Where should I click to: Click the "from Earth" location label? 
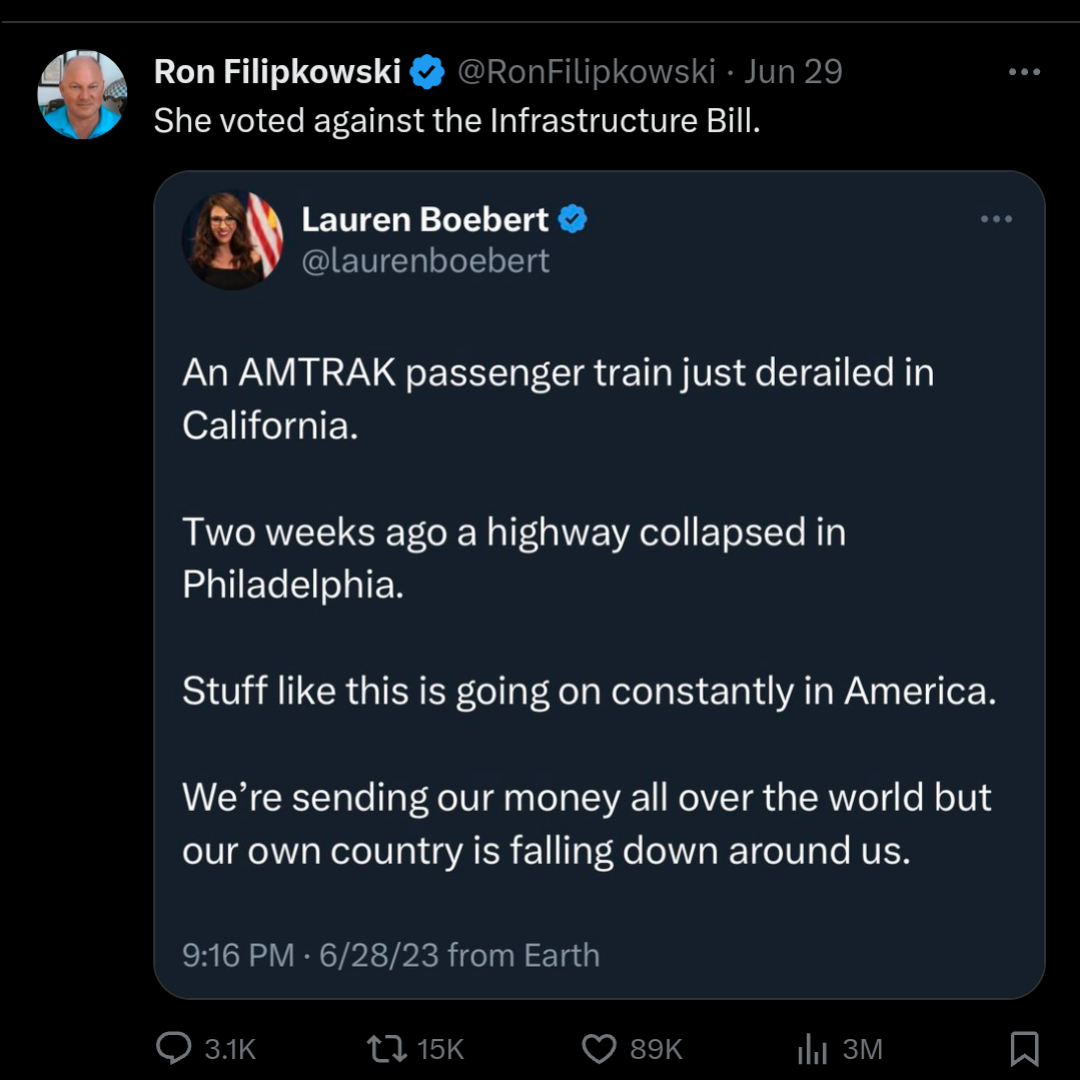[x=524, y=955]
